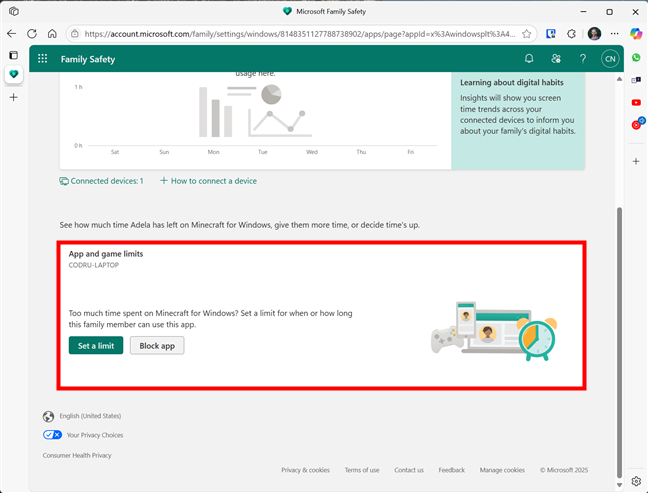Add this page to favorites star
This screenshot has height=493, width=648.
pyautogui.click(x=526, y=34)
